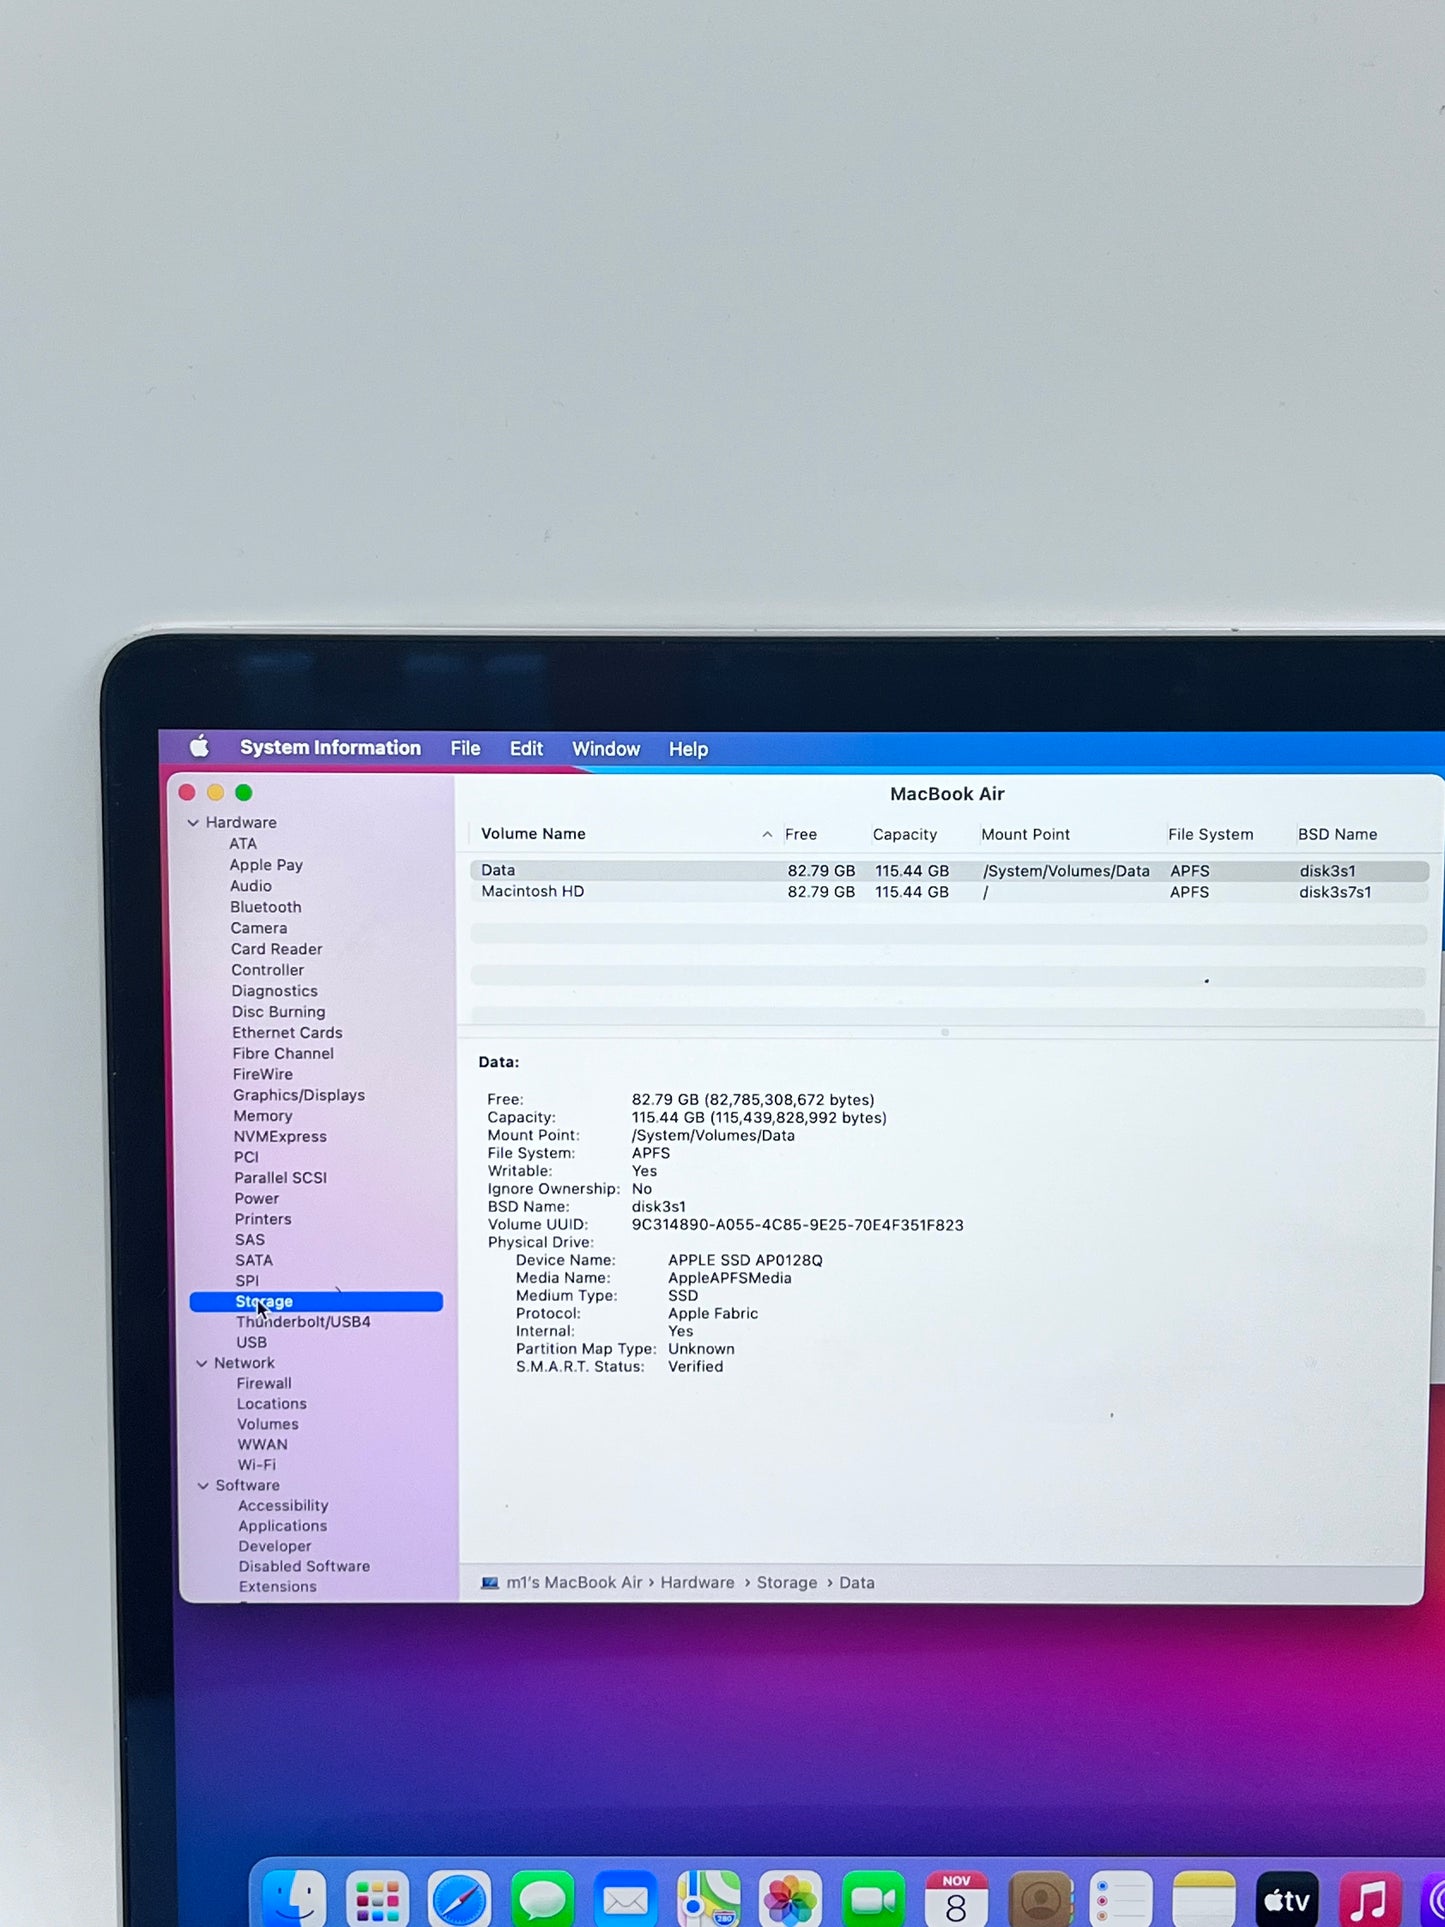The width and height of the screenshot is (1445, 1927).
Task: Select Accessibility under Software
Action: pos(283,1506)
